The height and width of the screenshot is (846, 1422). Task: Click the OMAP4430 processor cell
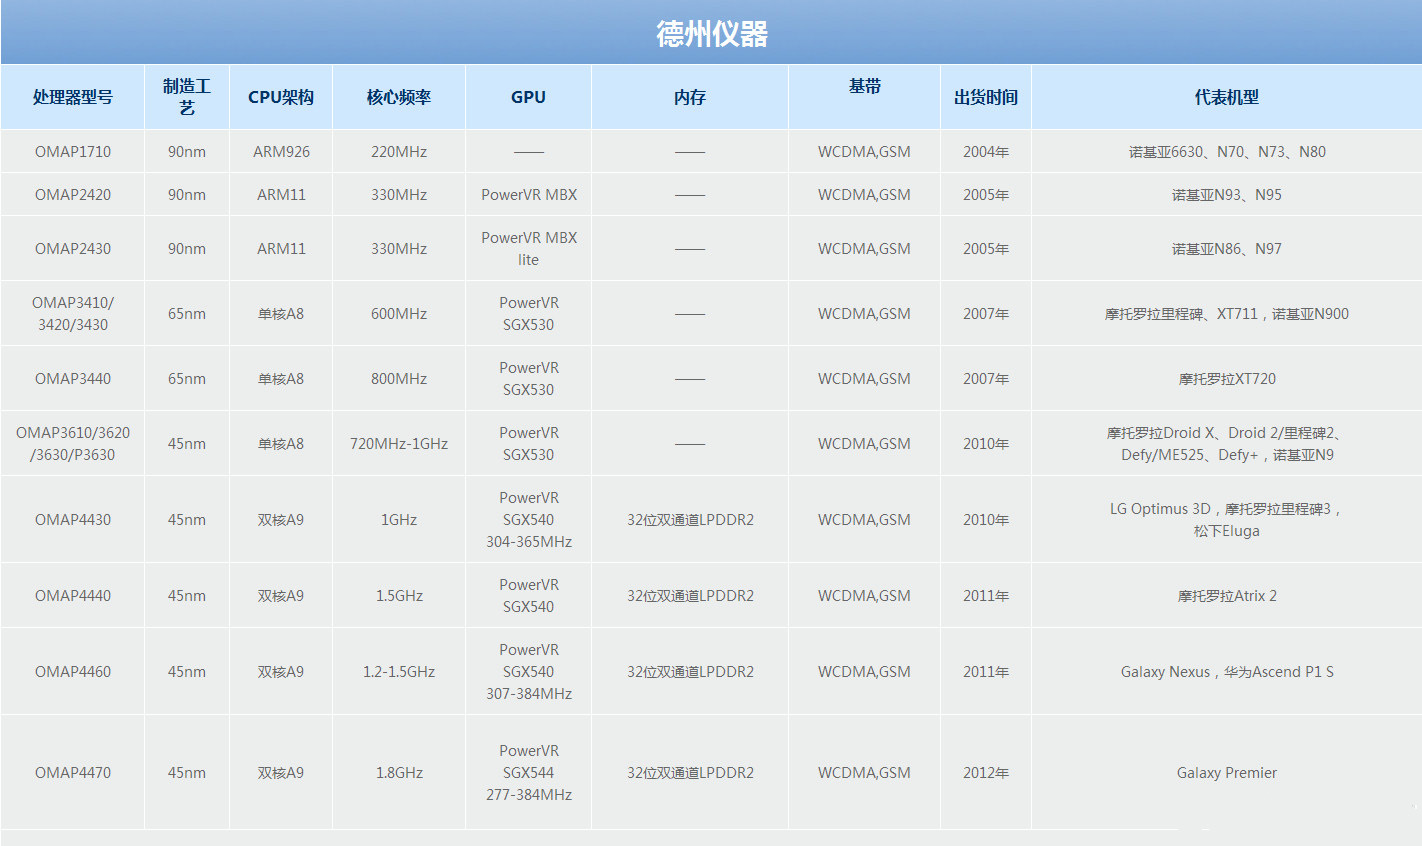(x=72, y=520)
